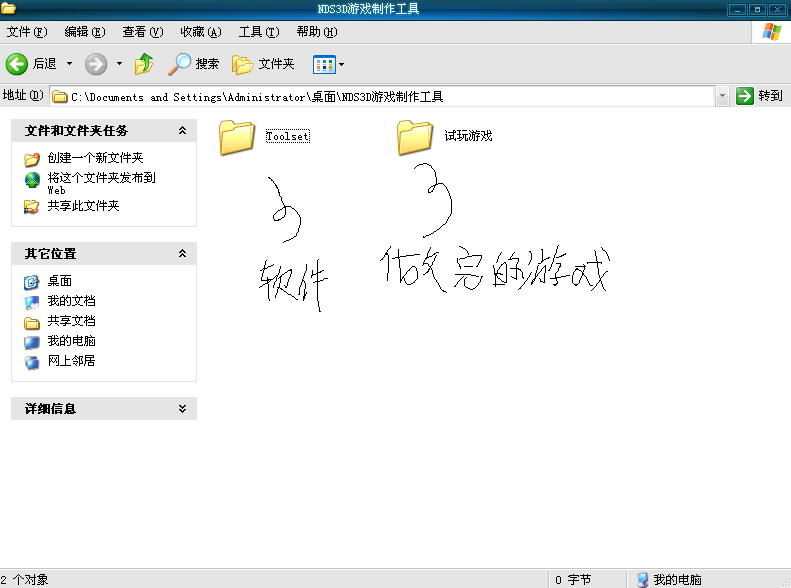Click 0 字节 in status bar
This screenshot has width=791, height=588.
573,580
